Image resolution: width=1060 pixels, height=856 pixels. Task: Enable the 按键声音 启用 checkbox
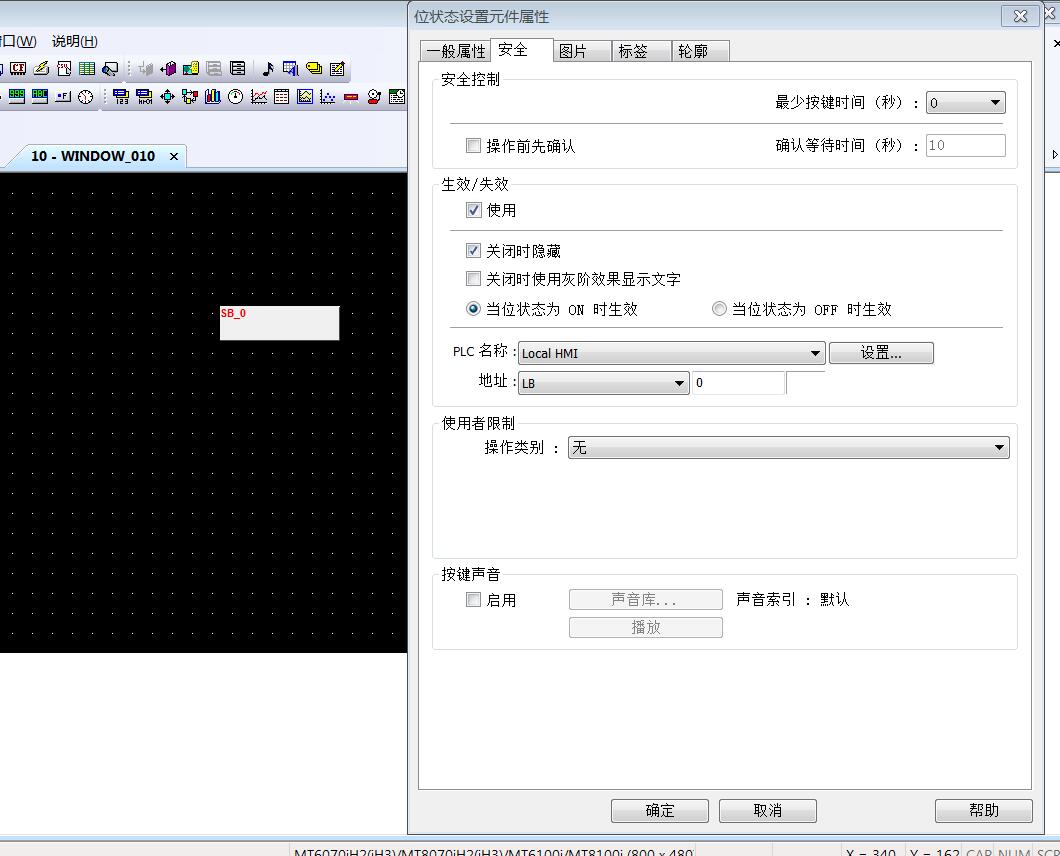coord(474,600)
